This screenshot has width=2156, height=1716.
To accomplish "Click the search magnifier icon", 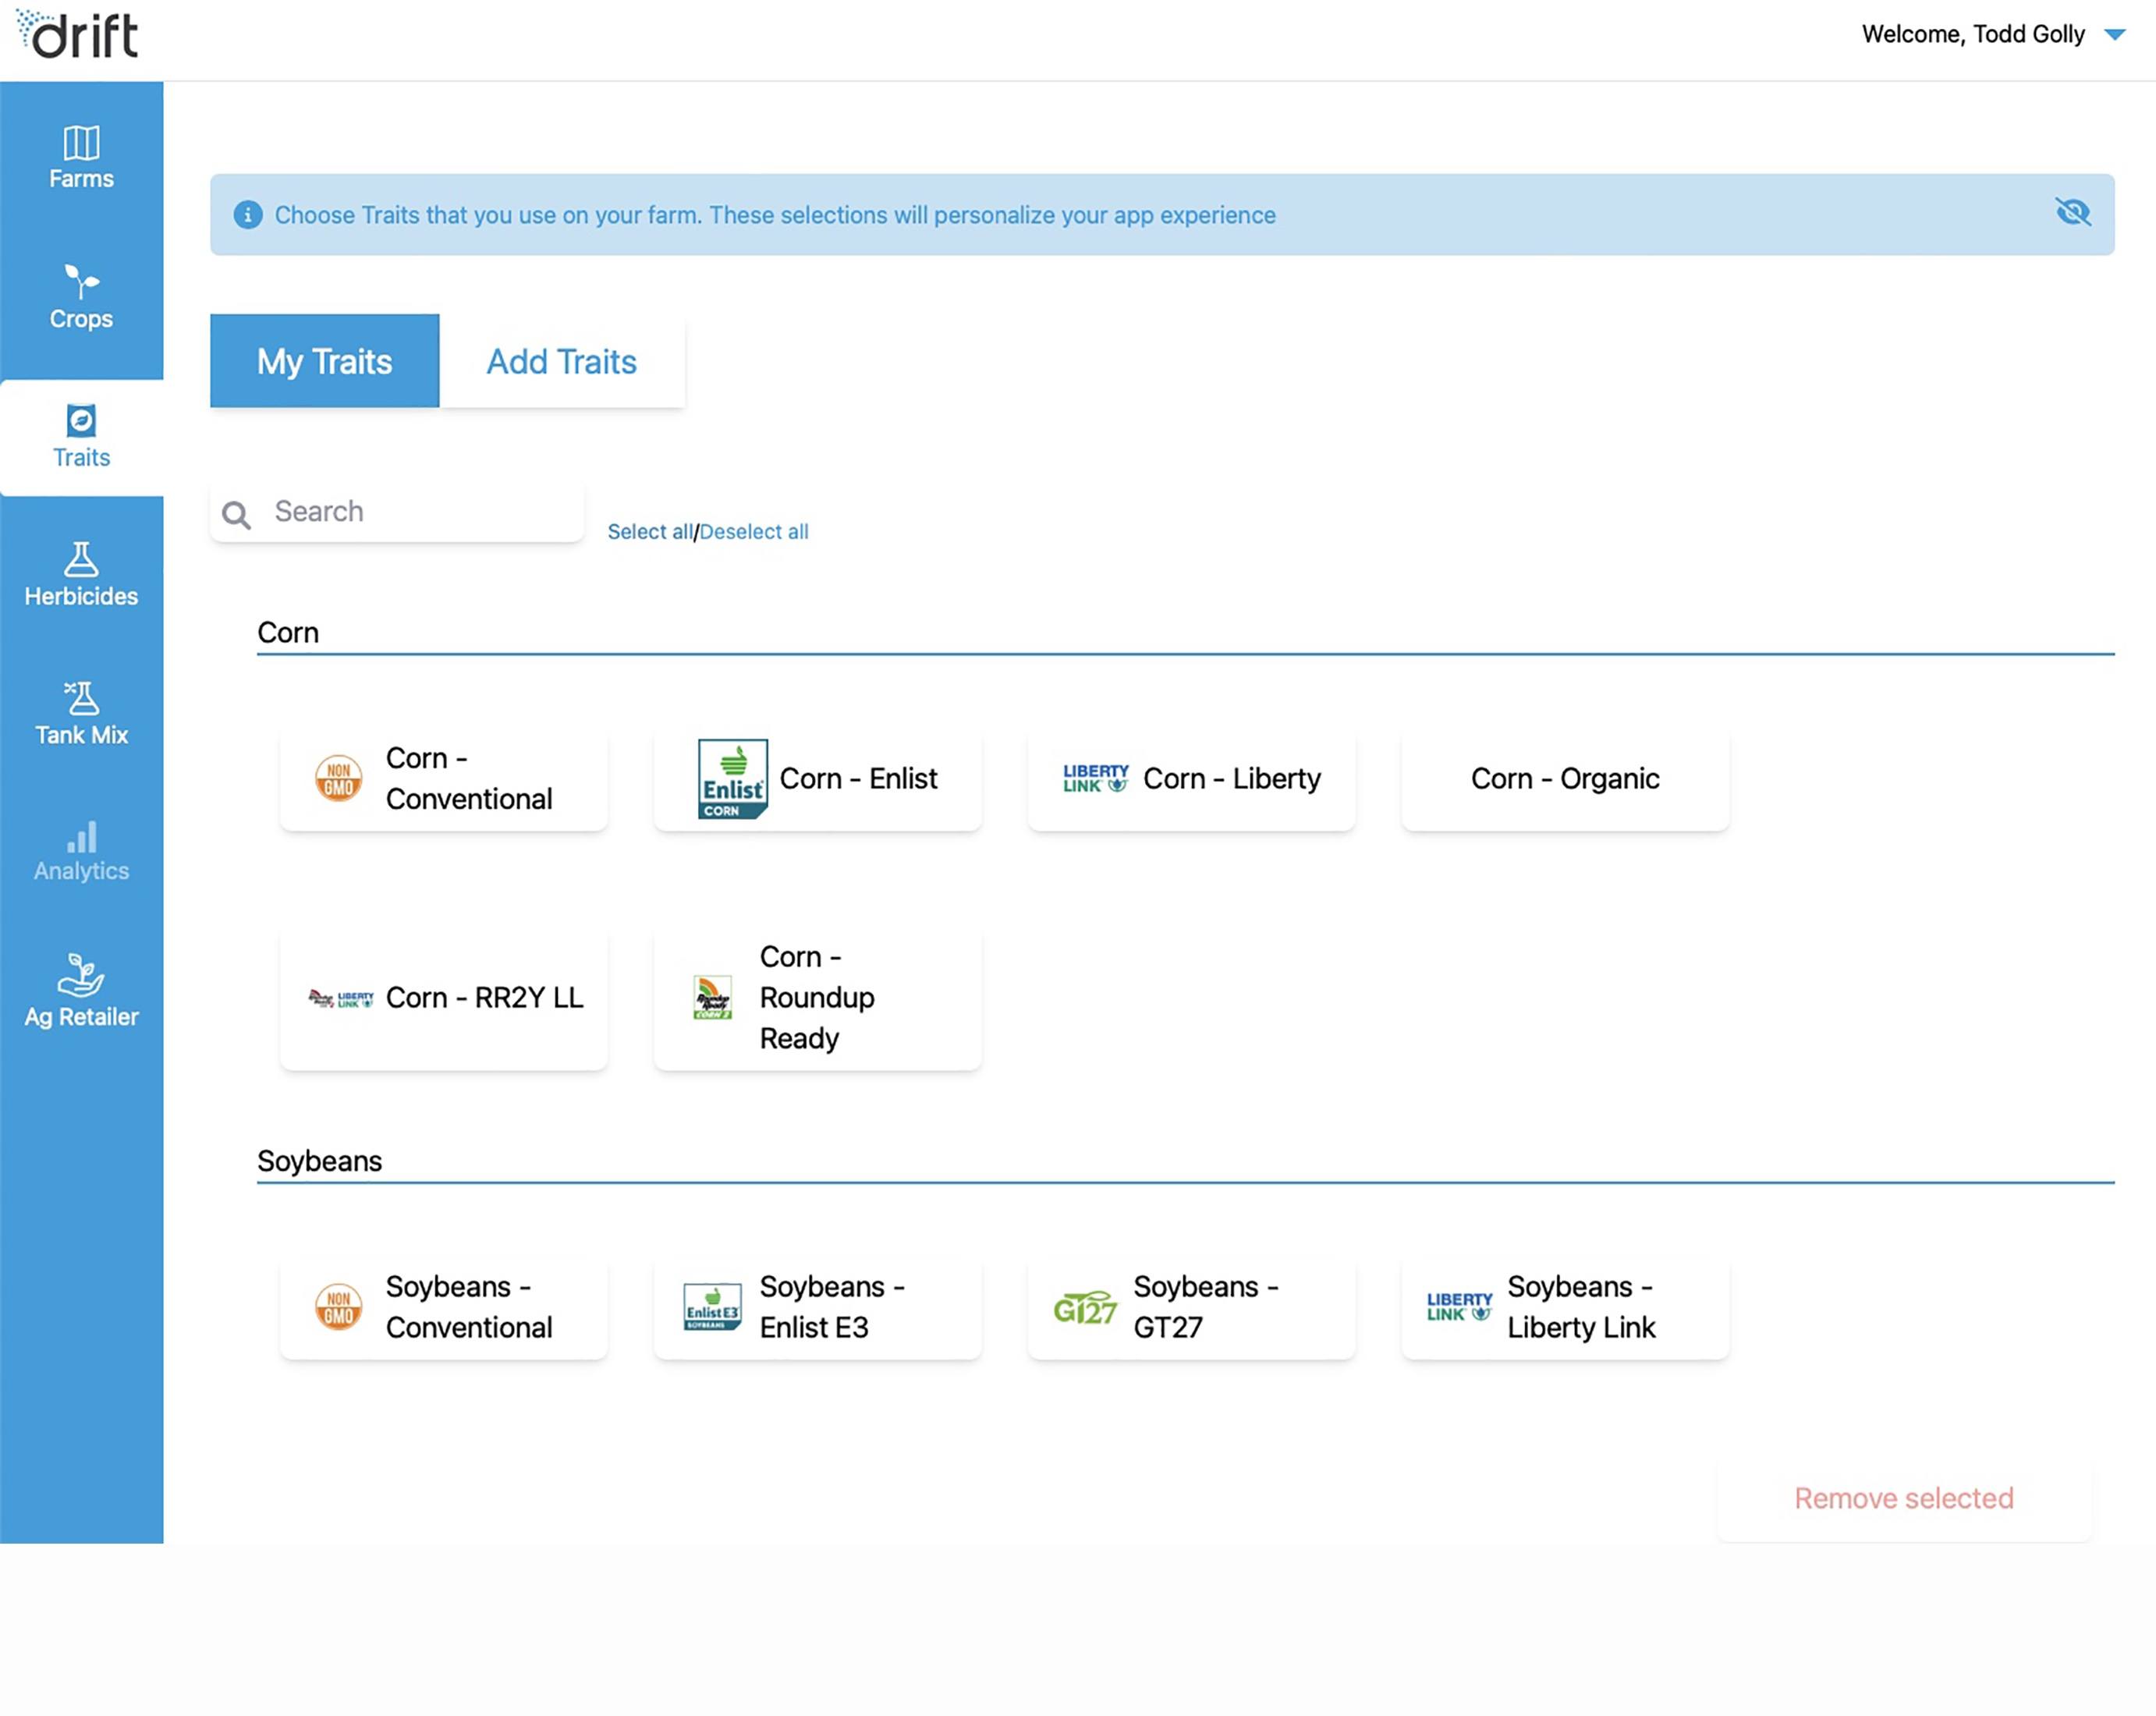I will click(x=236, y=514).
